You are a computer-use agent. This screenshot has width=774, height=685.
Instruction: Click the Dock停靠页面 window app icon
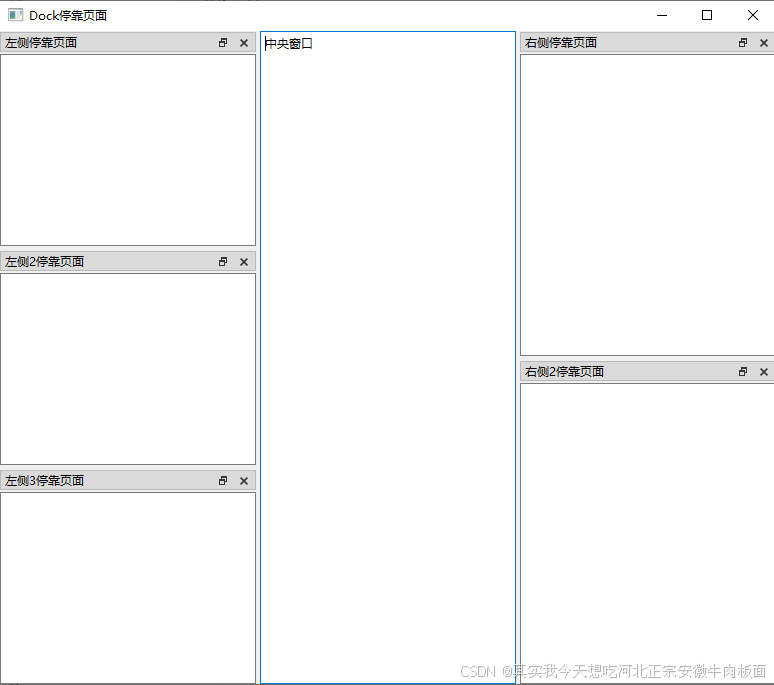[15, 15]
